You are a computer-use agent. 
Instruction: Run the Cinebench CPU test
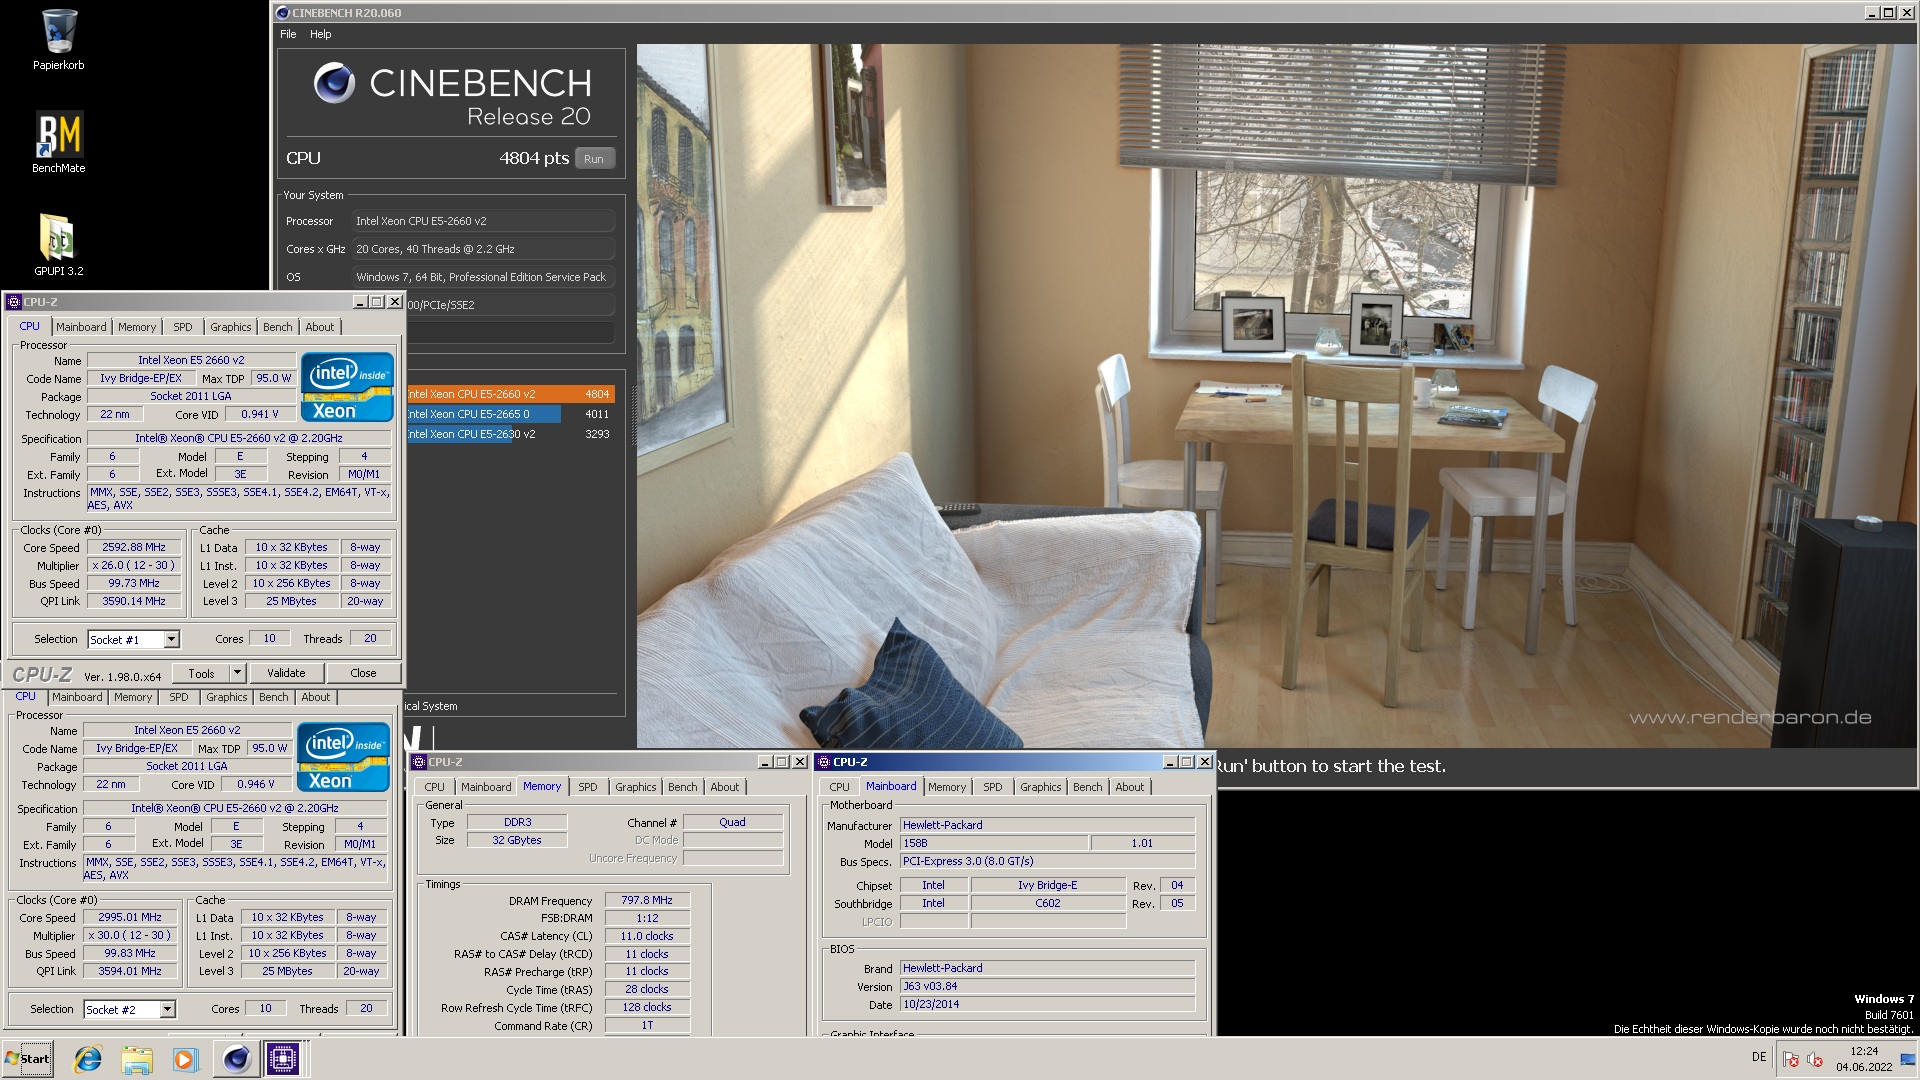[594, 159]
